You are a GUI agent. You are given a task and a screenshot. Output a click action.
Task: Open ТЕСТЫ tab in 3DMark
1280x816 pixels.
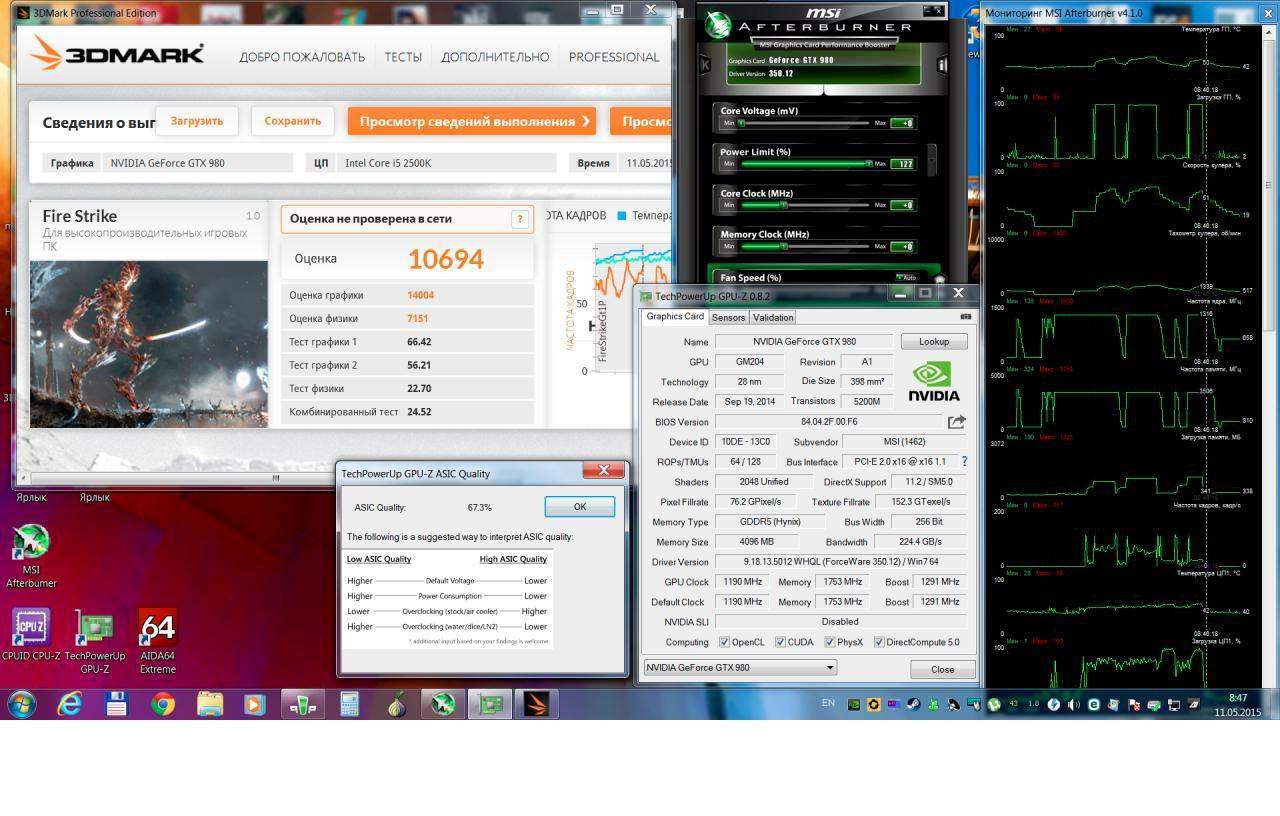tap(403, 57)
